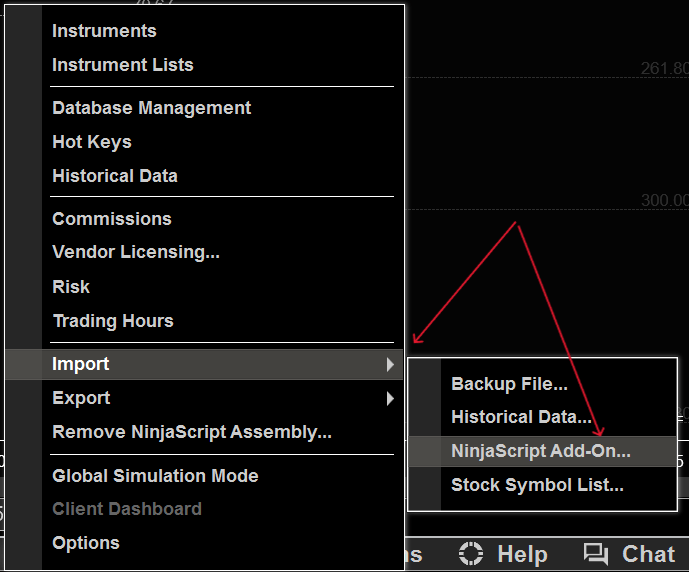The width and height of the screenshot is (689, 572).
Task: Select Remove NinjaScript Assembly option
Action: (x=192, y=433)
